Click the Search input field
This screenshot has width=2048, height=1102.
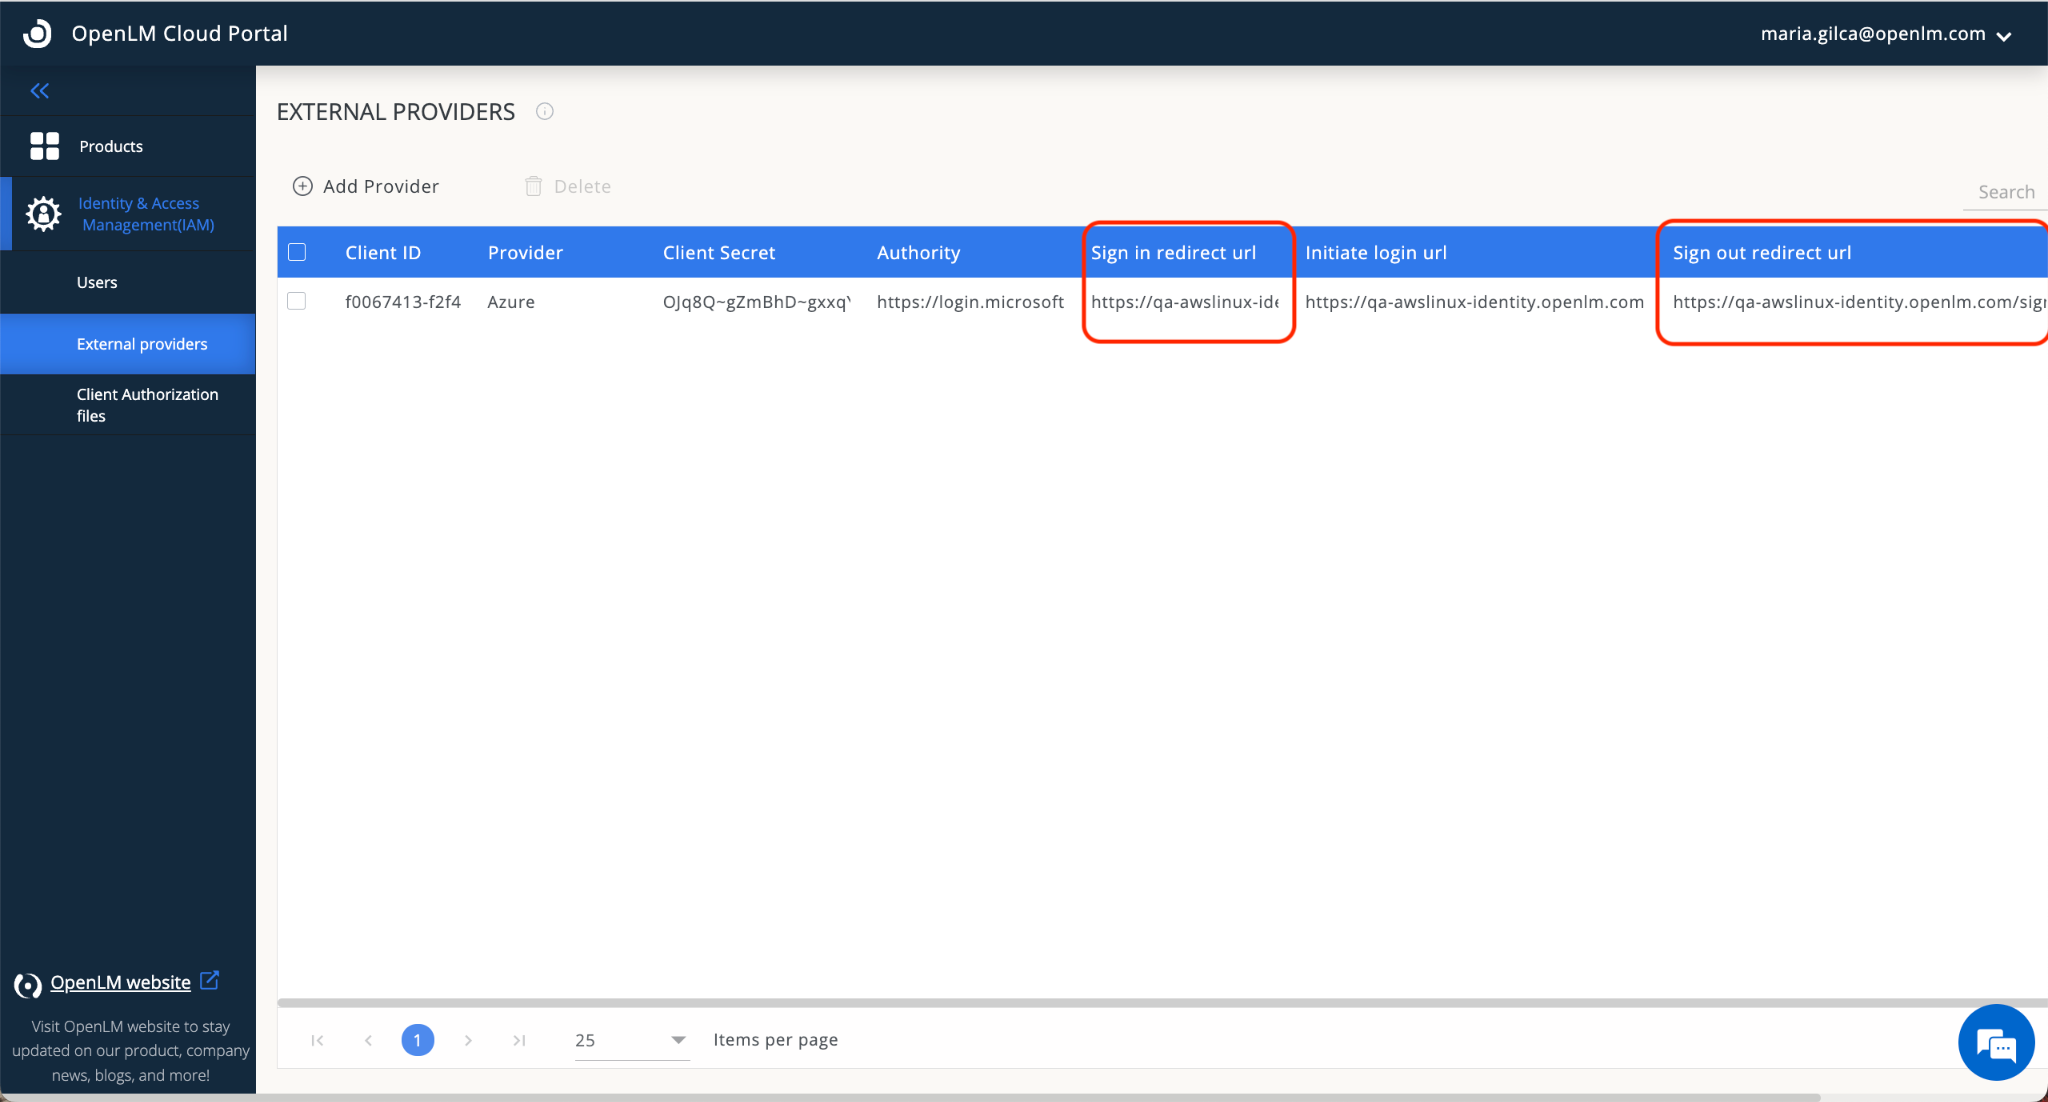(2004, 192)
